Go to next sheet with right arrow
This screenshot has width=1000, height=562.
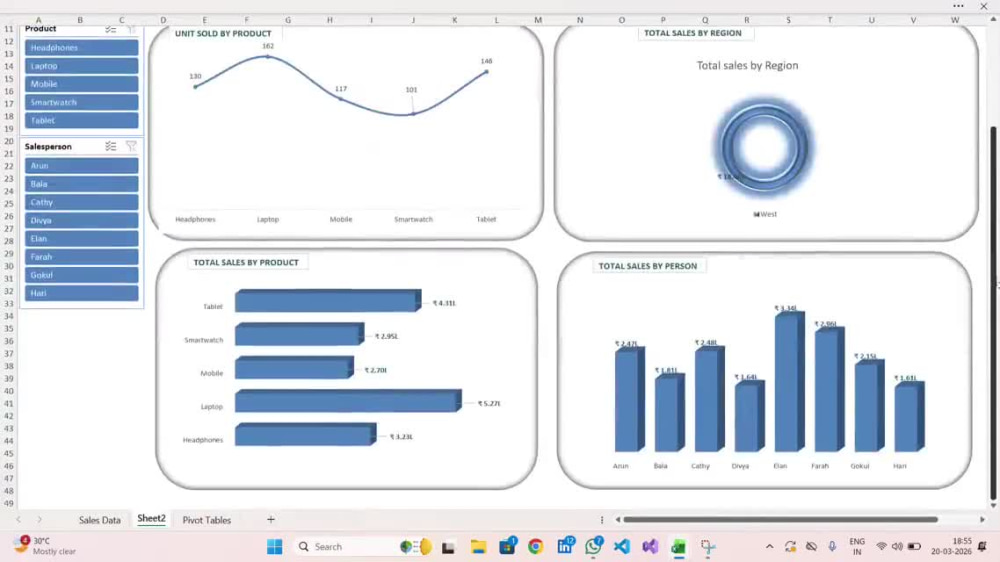tap(40, 520)
